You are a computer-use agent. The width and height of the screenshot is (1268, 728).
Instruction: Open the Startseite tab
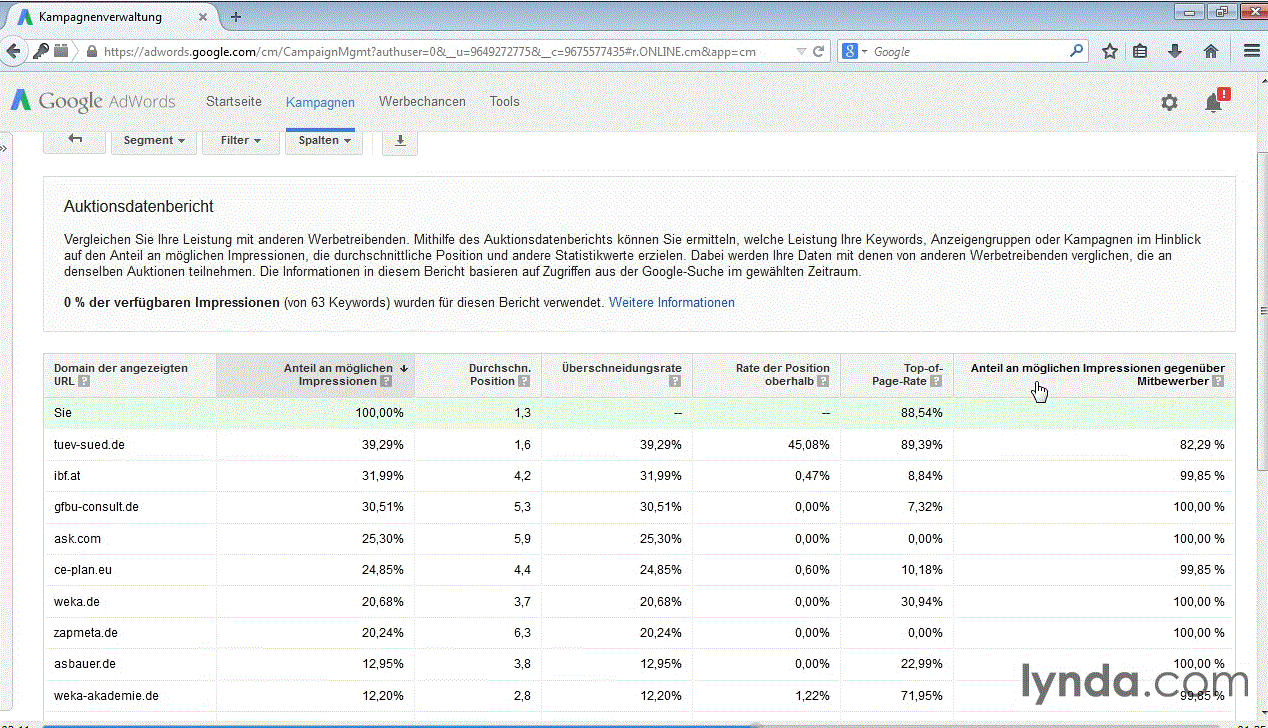(x=234, y=101)
